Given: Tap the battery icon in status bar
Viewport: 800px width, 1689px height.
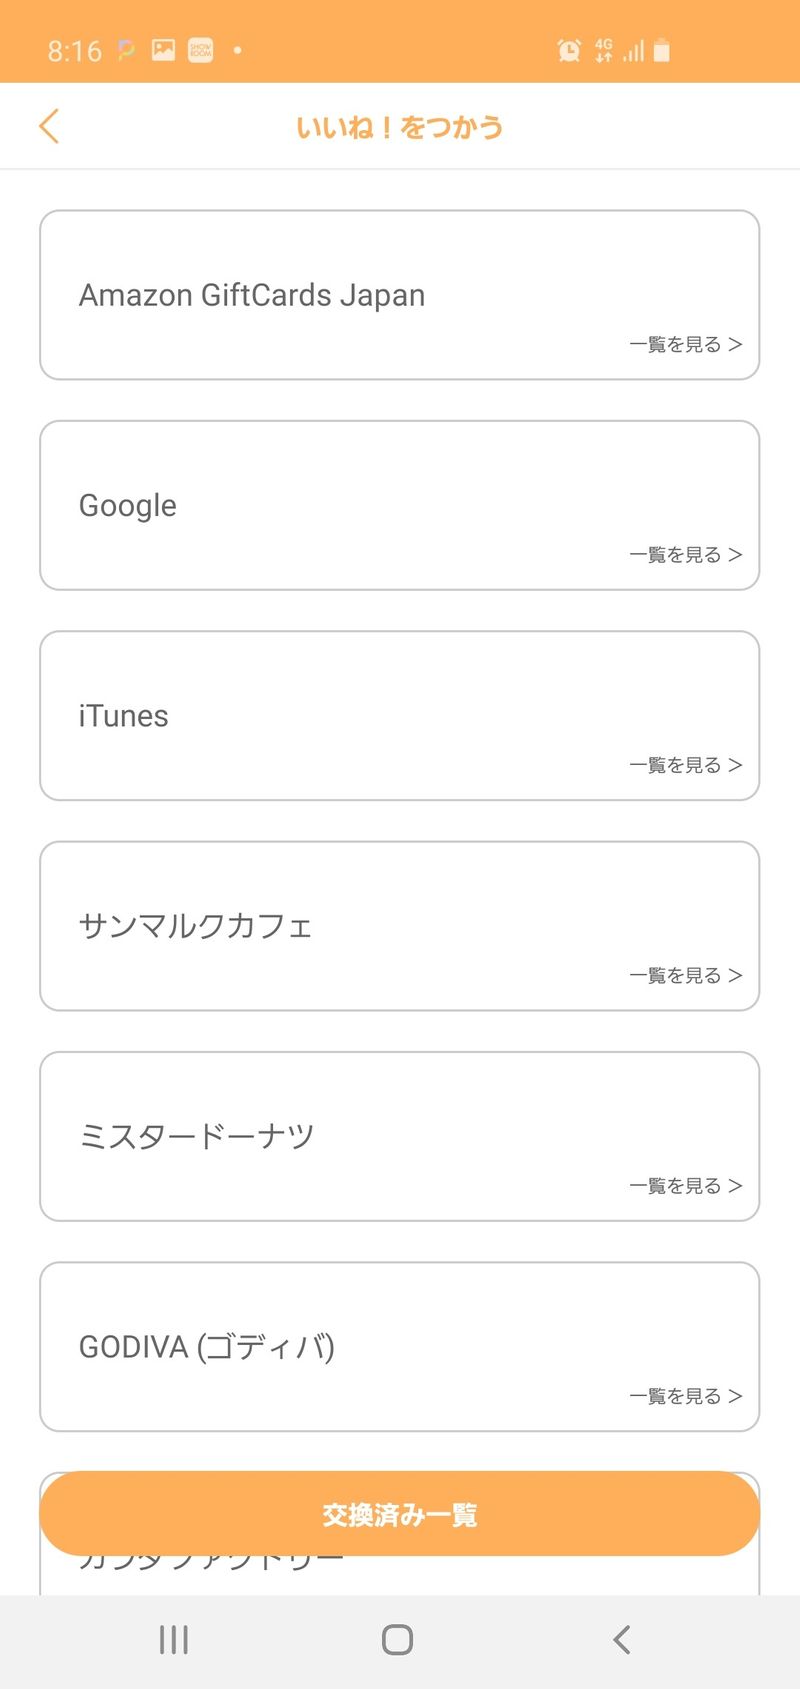Looking at the screenshot, I should tap(661, 50).
